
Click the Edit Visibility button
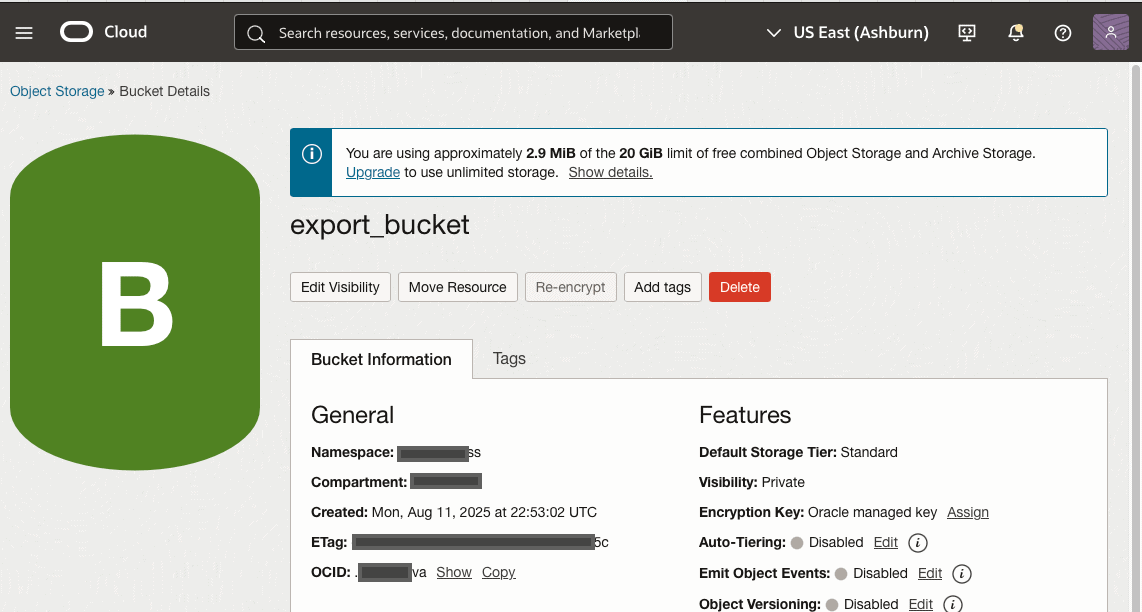340,287
